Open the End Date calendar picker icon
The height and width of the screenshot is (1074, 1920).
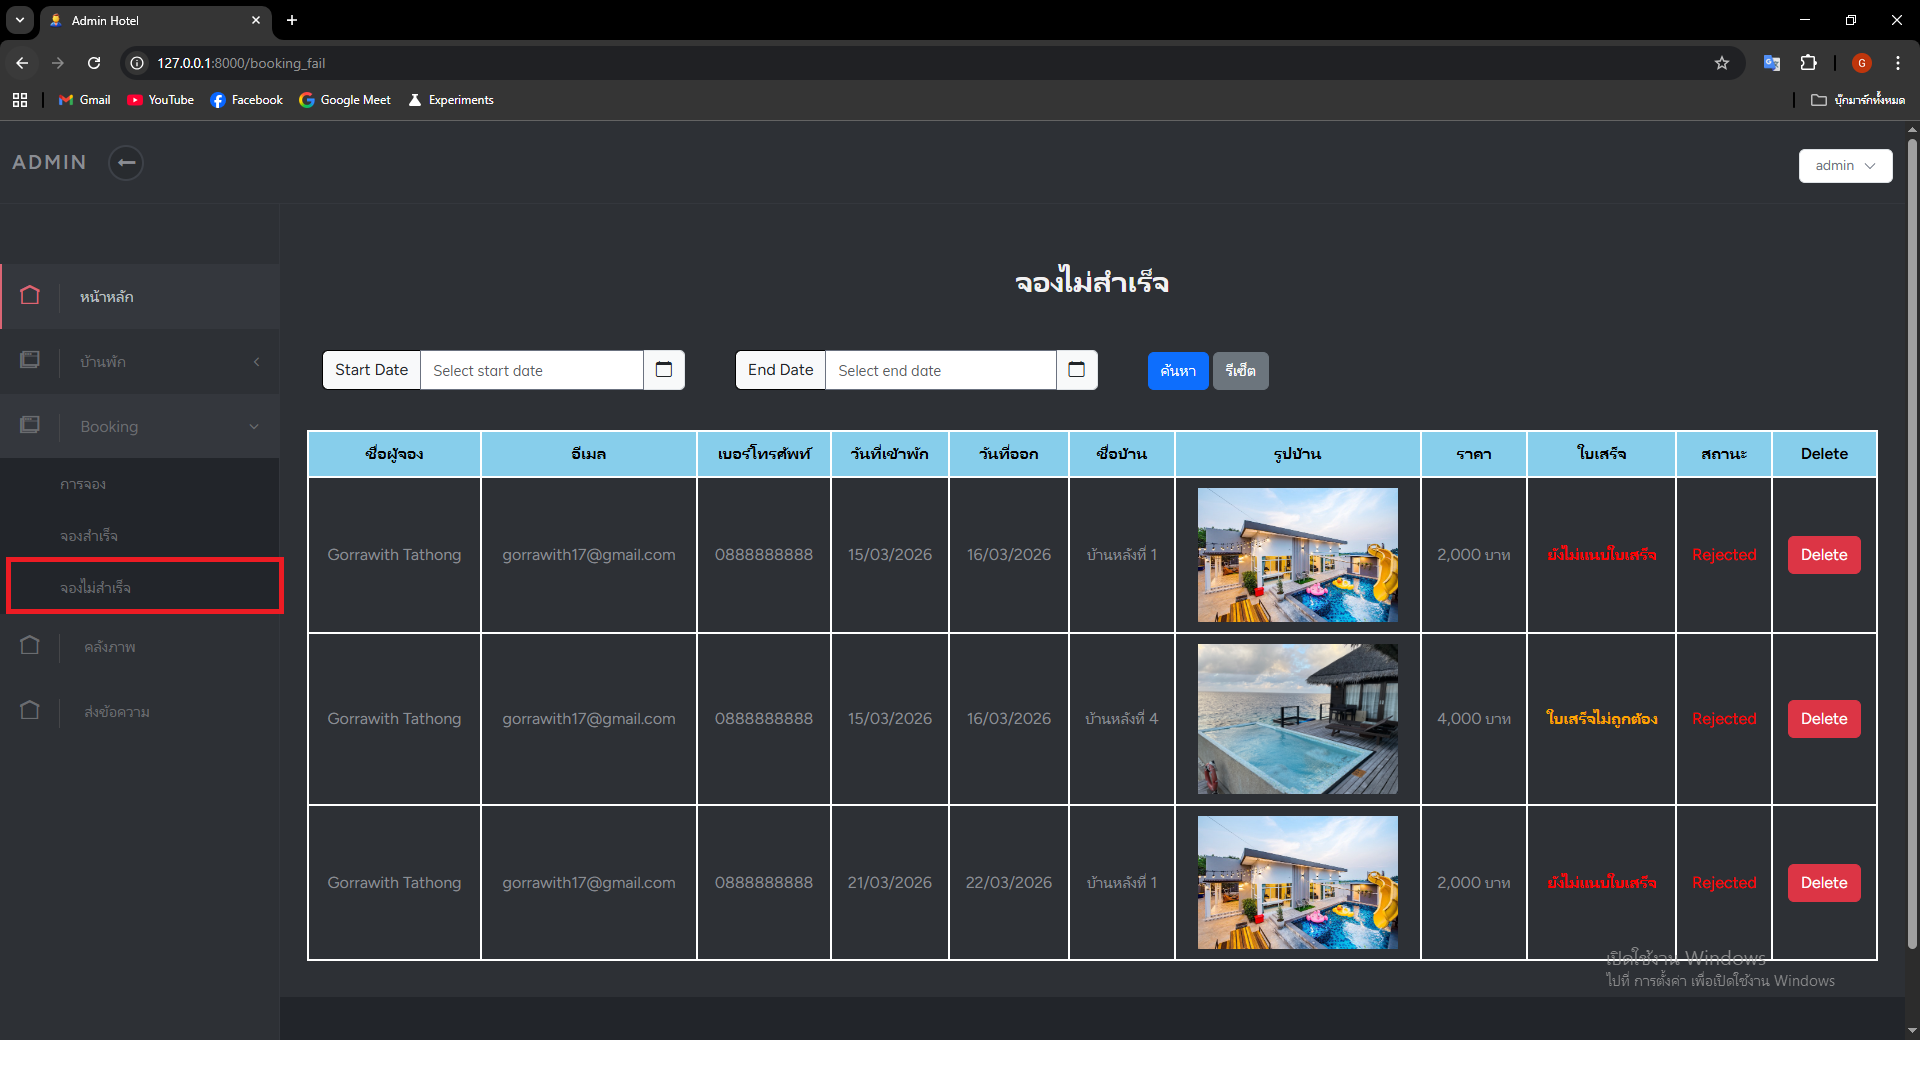point(1077,370)
